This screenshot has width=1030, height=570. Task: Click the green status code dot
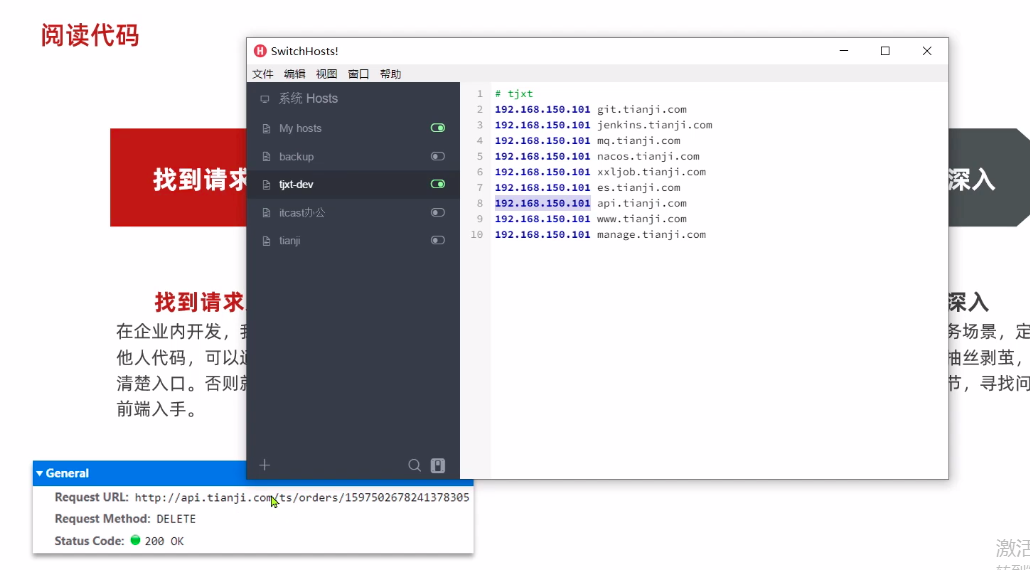pos(135,540)
